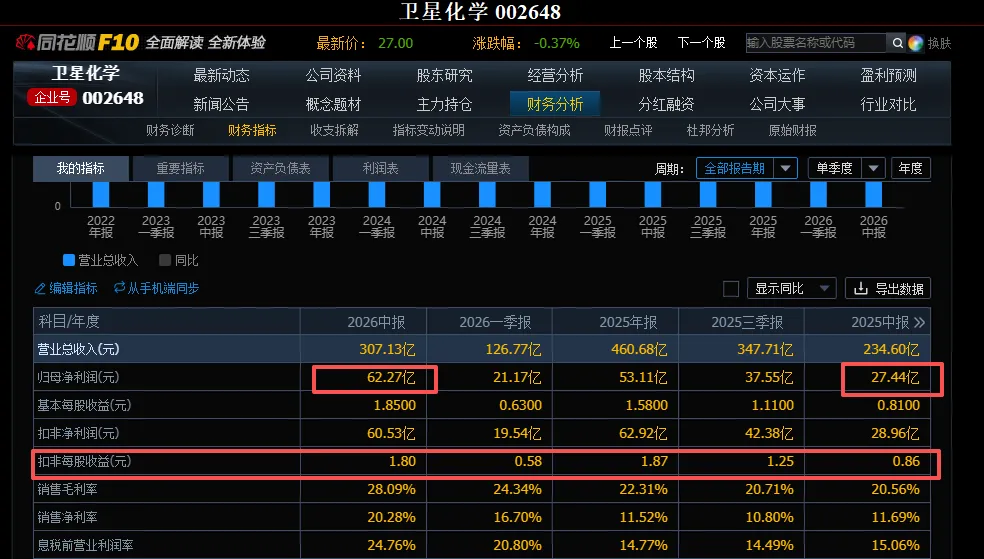Click the 编辑指标 link
This screenshot has height=559, width=984.
[x=73, y=289]
